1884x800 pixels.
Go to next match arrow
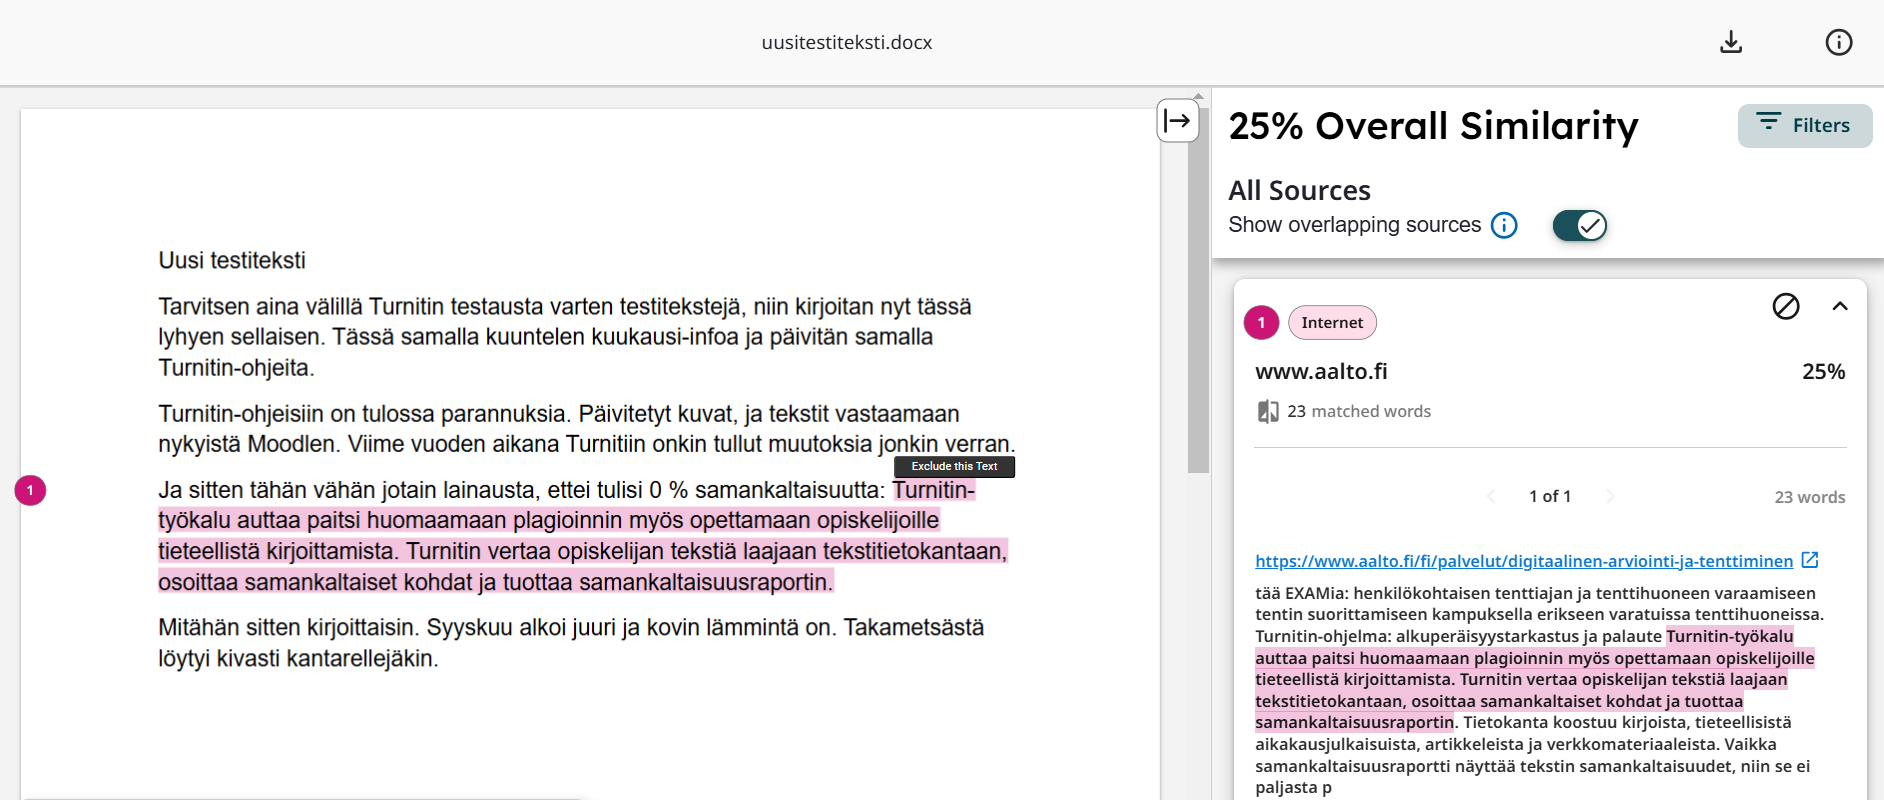1609,496
